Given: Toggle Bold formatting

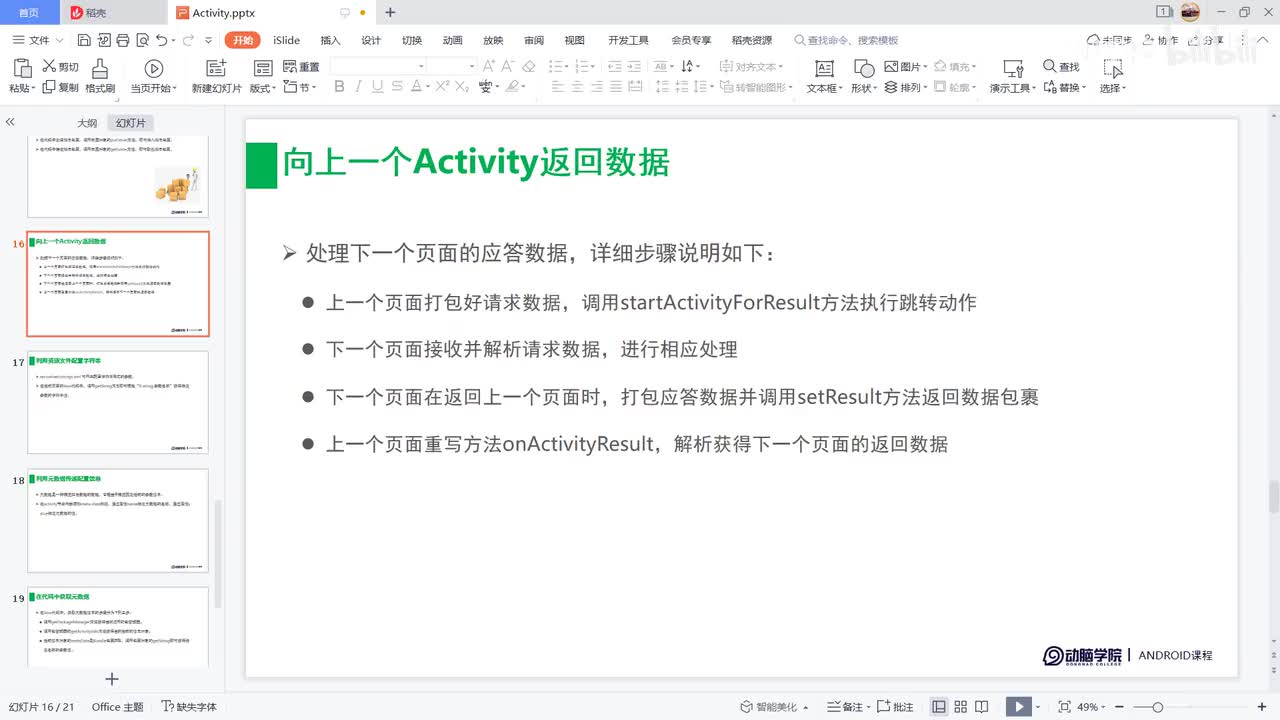Looking at the screenshot, I should [x=339, y=87].
